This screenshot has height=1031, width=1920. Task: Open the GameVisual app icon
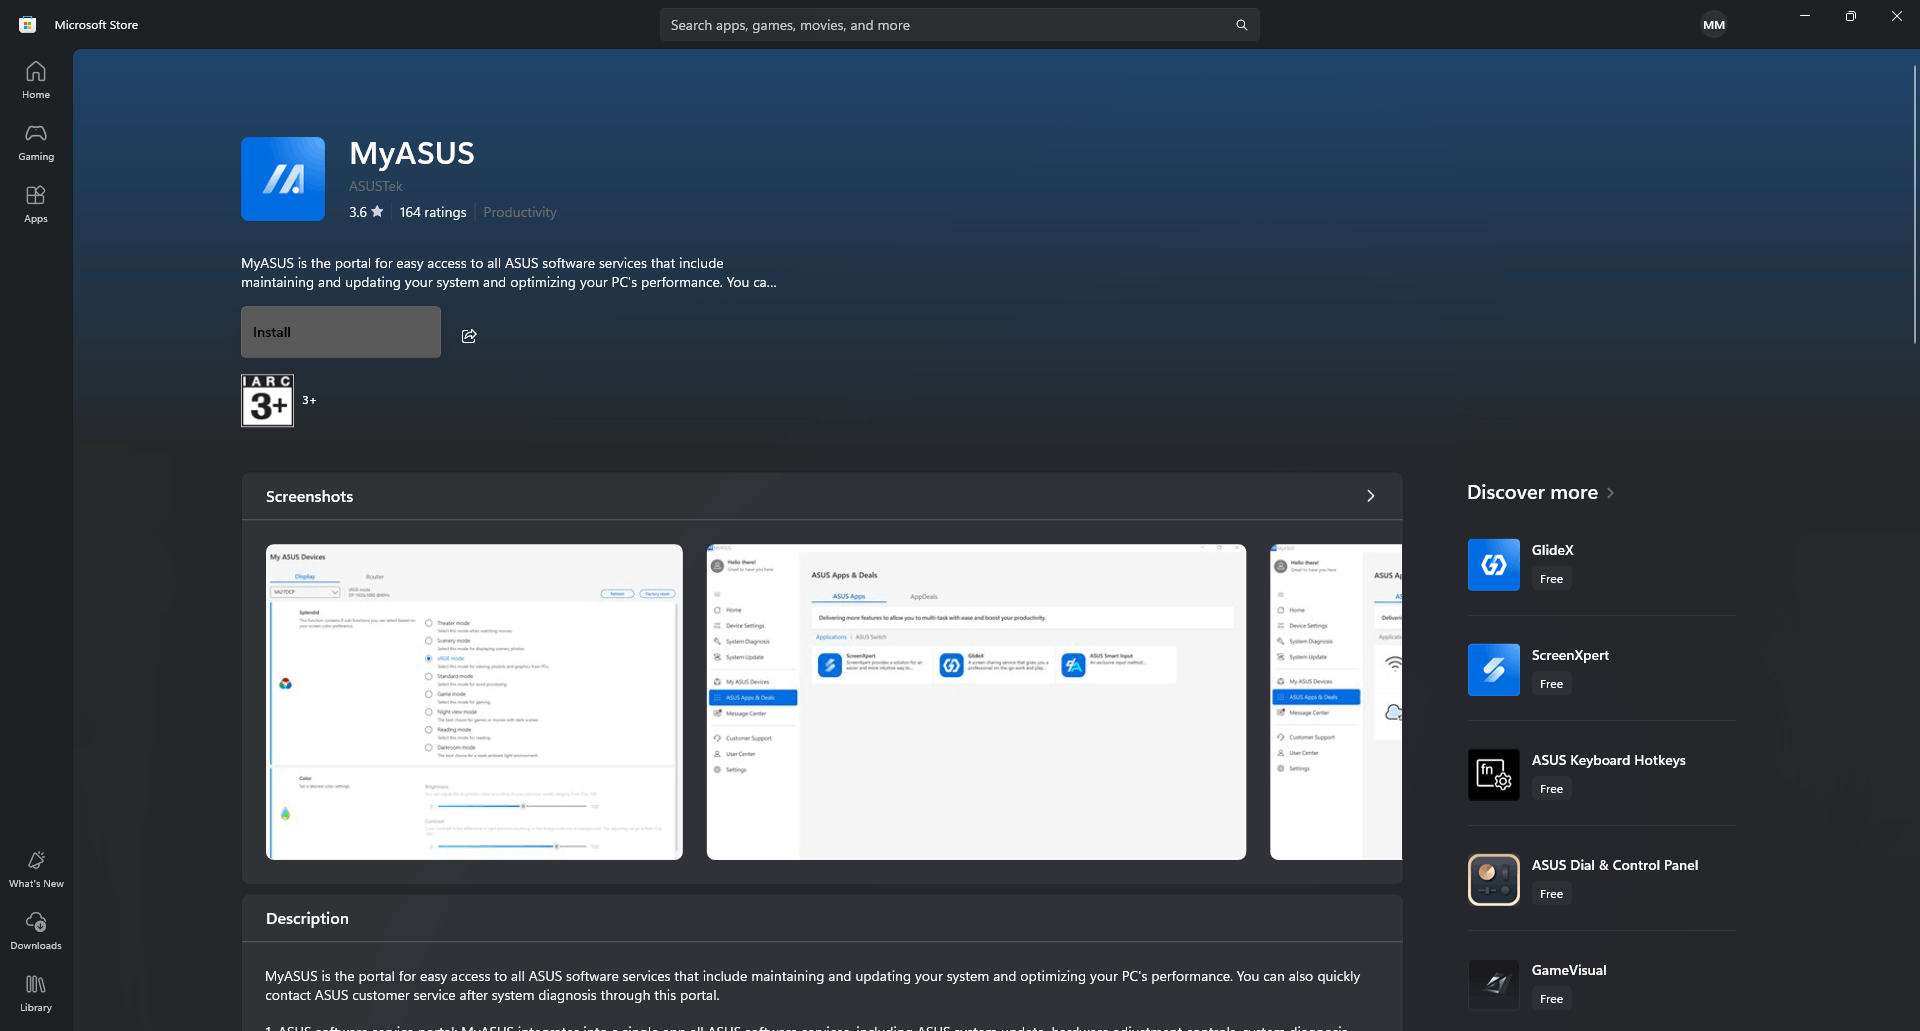click(x=1494, y=985)
